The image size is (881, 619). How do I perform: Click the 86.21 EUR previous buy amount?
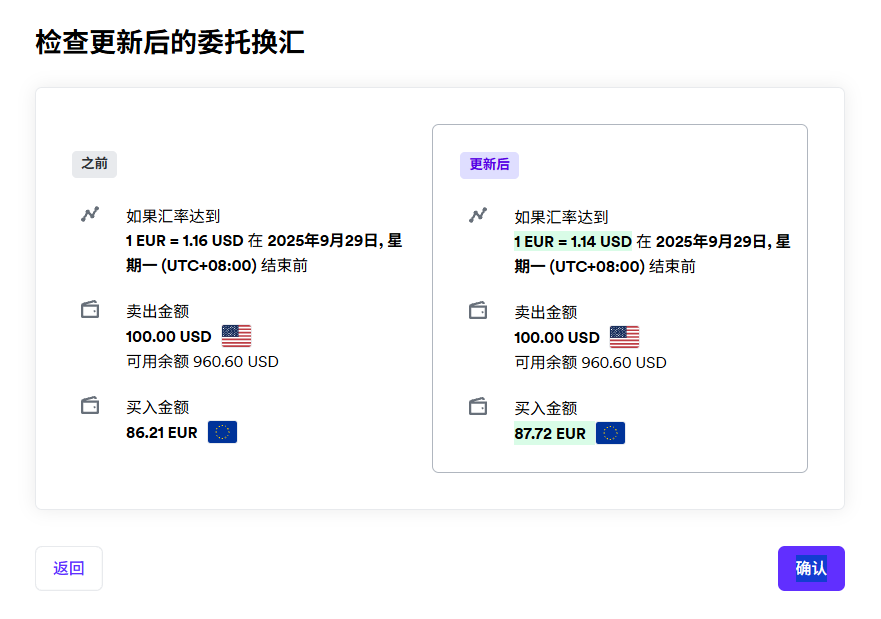tap(162, 433)
